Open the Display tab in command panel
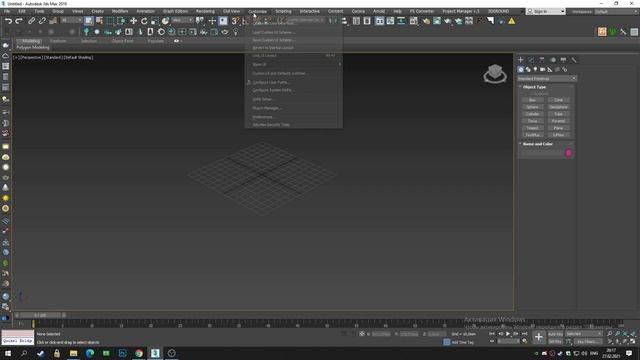Image resolution: width=640 pixels, height=360 pixels. (563, 60)
